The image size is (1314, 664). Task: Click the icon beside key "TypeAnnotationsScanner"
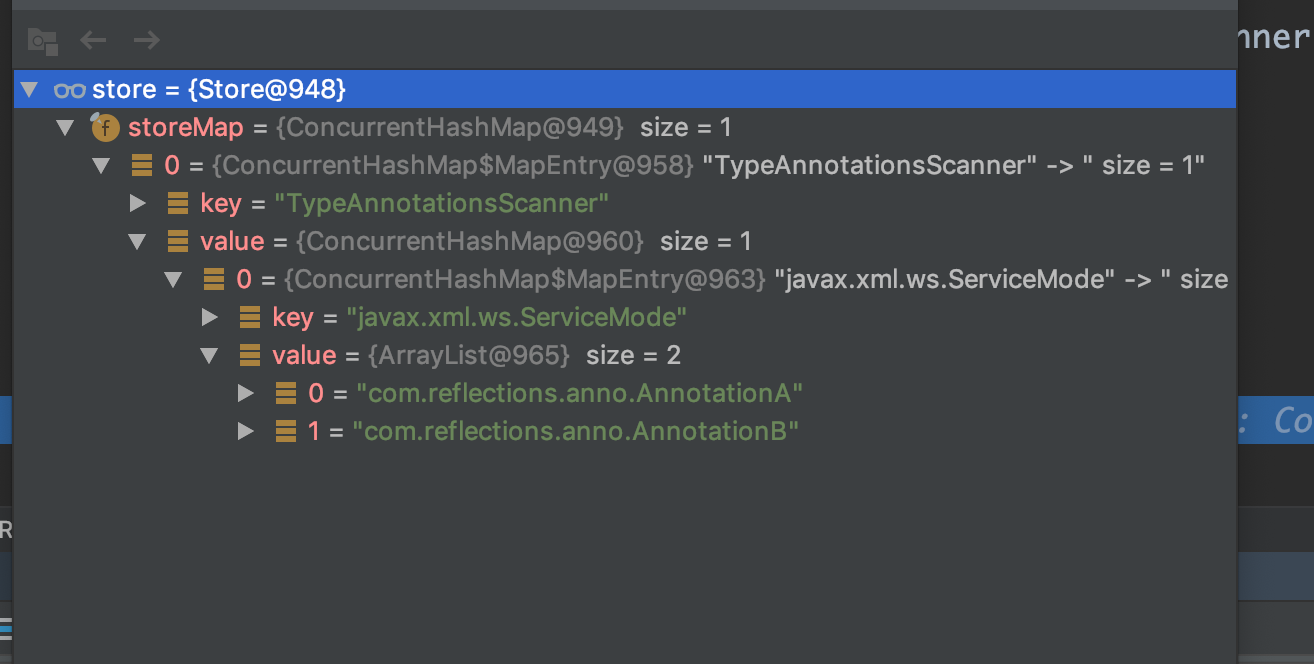click(x=178, y=204)
